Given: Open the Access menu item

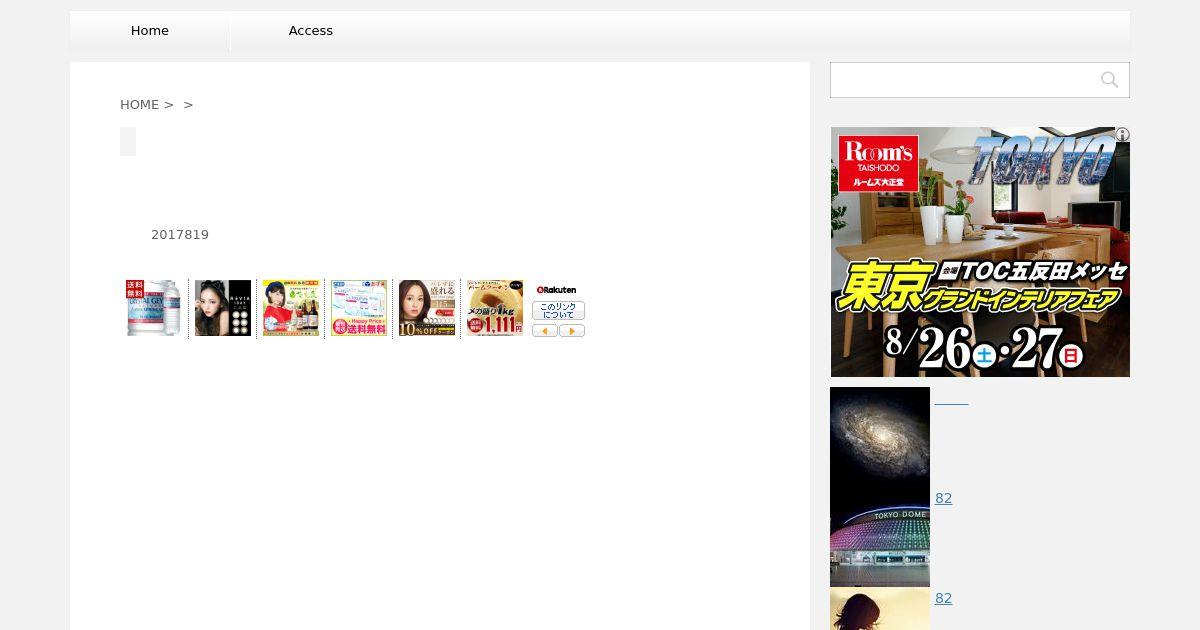Looking at the screenshot, I should (x=311, y=31).
